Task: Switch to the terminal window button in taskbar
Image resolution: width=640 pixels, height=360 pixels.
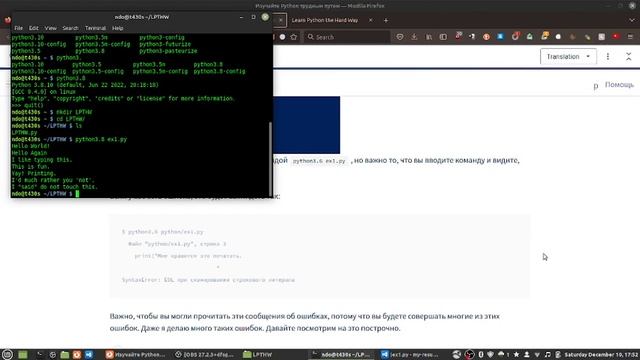Action: tap(342, 354)
